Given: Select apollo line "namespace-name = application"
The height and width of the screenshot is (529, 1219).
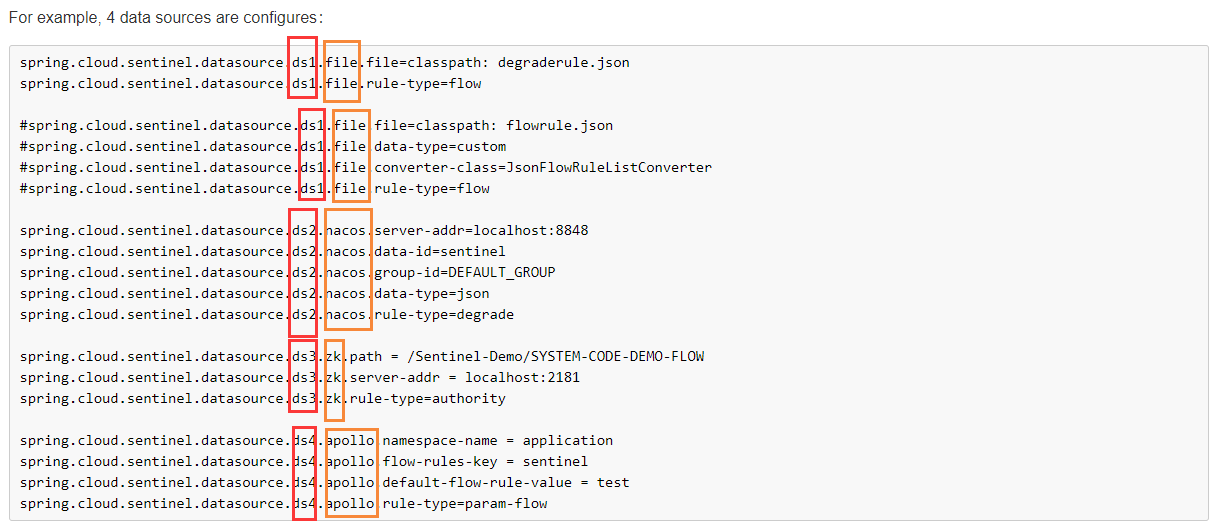Looking at the screenshot, I should click(x=316, y=441).
